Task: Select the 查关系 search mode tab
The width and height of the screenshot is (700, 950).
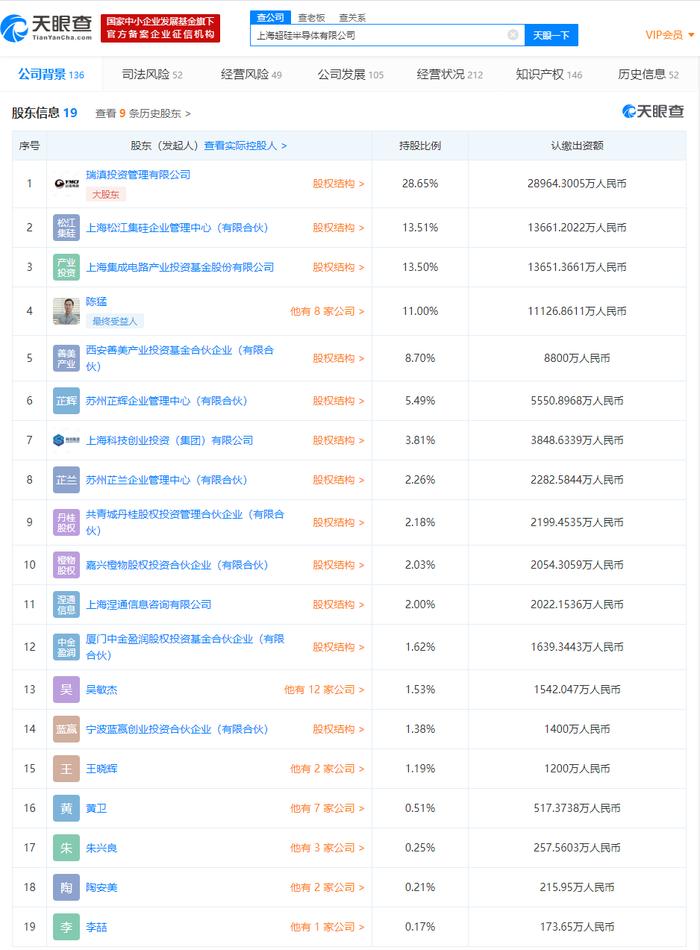Action: click(x=352, y=18)
